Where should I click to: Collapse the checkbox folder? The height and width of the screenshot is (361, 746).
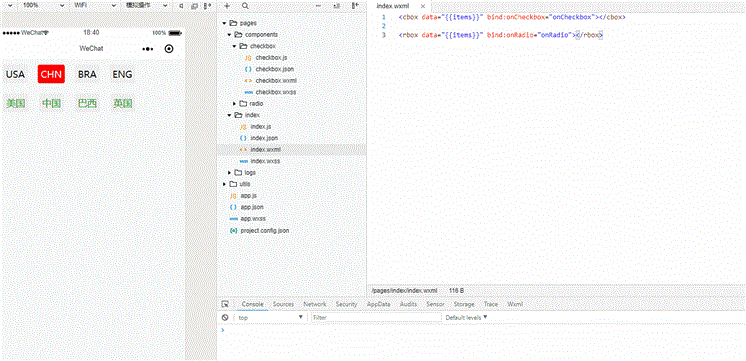click(x=234, y=46)
